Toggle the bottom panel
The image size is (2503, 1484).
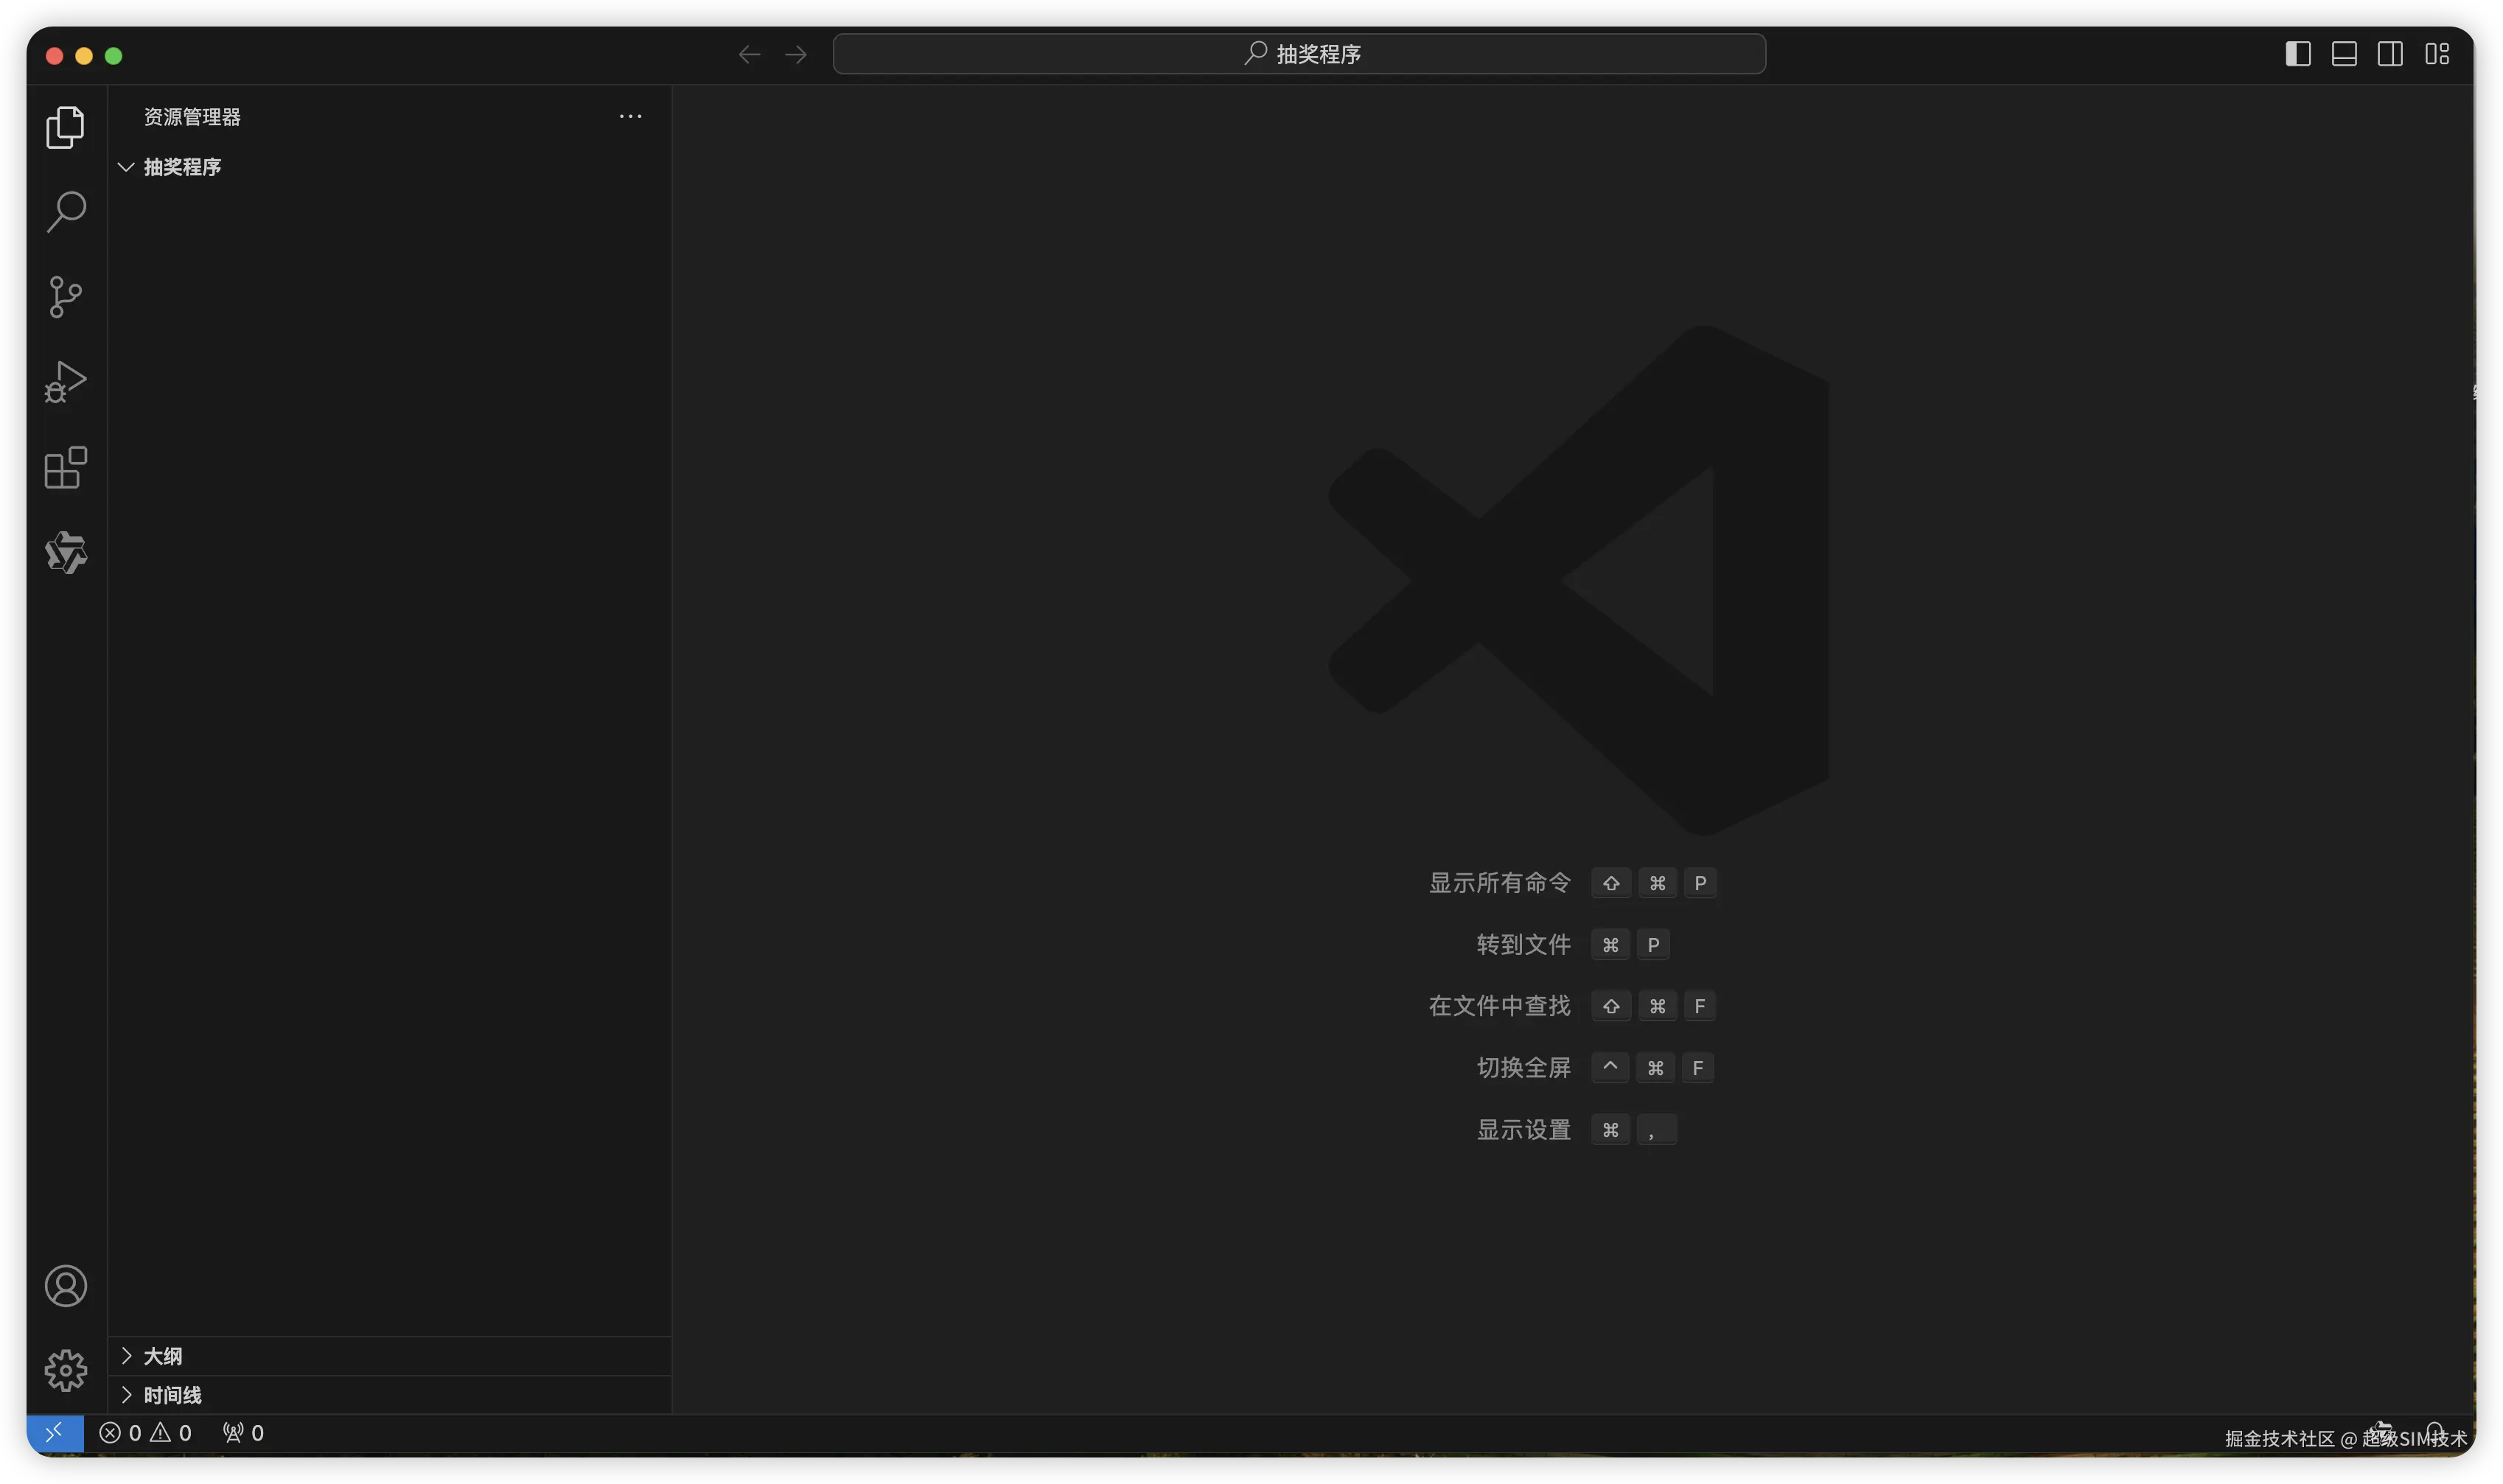[x=2344, y=54]
